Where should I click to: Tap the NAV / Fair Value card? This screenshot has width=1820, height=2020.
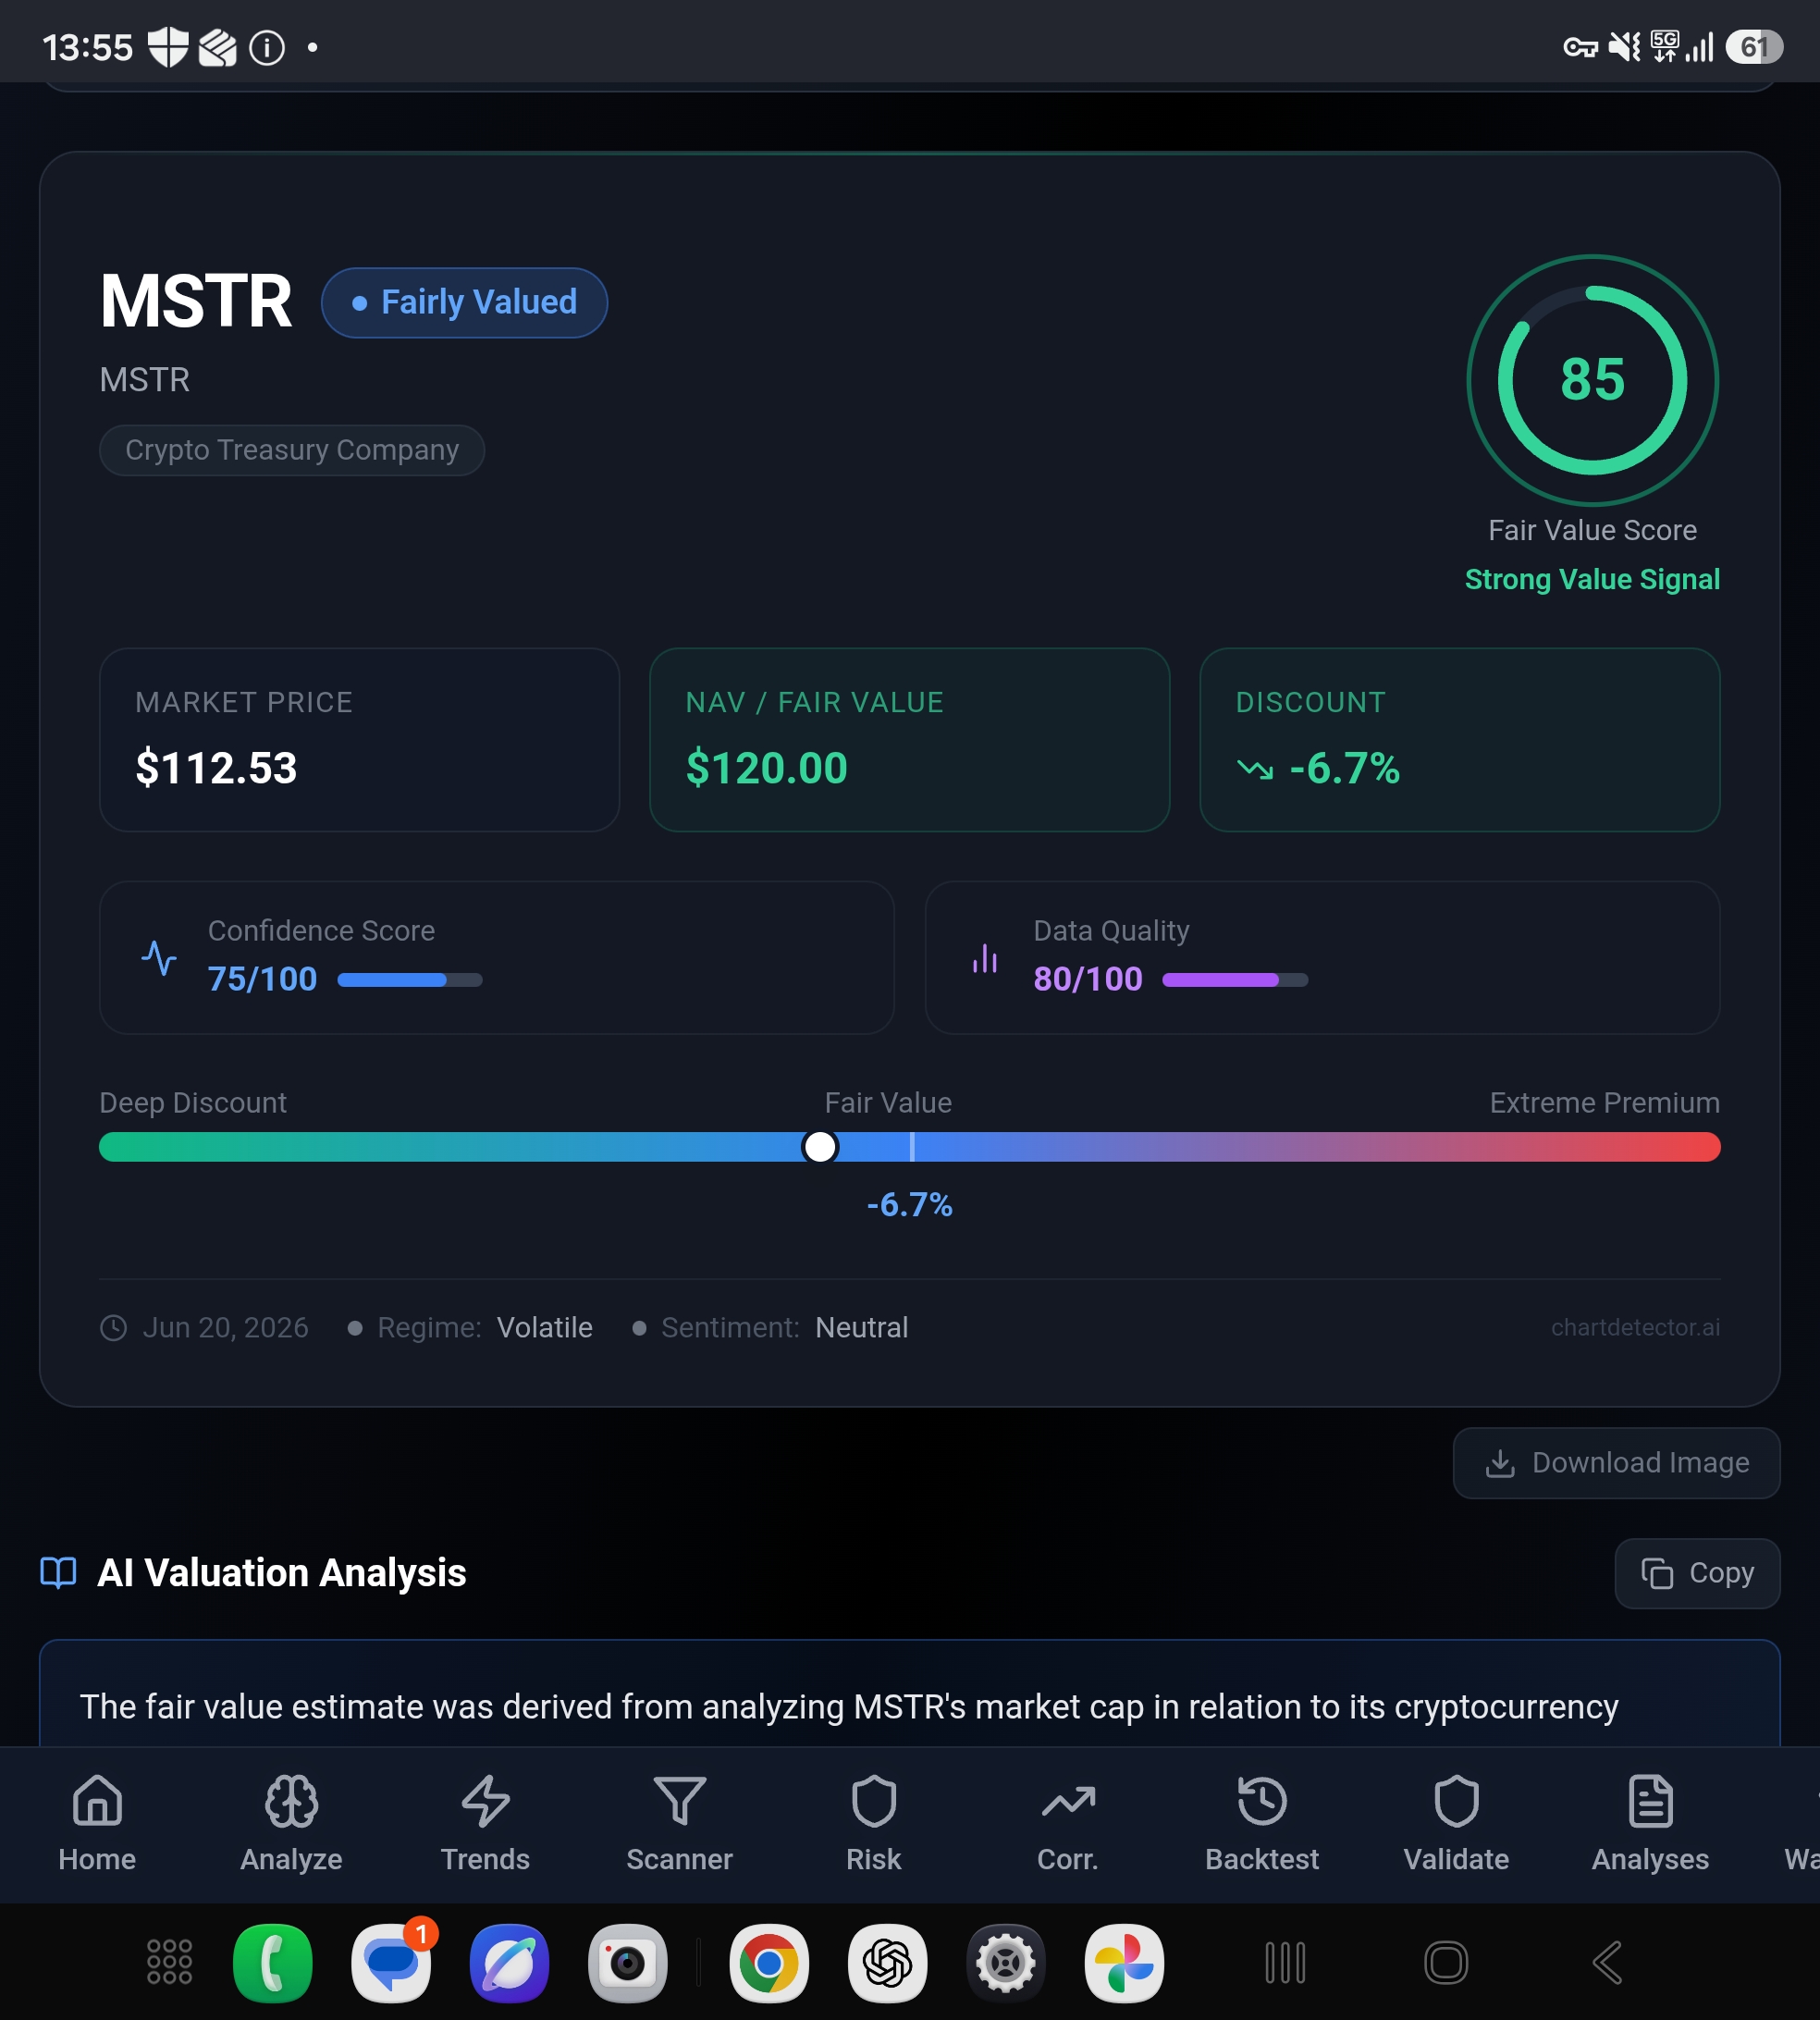click(909, 740)
